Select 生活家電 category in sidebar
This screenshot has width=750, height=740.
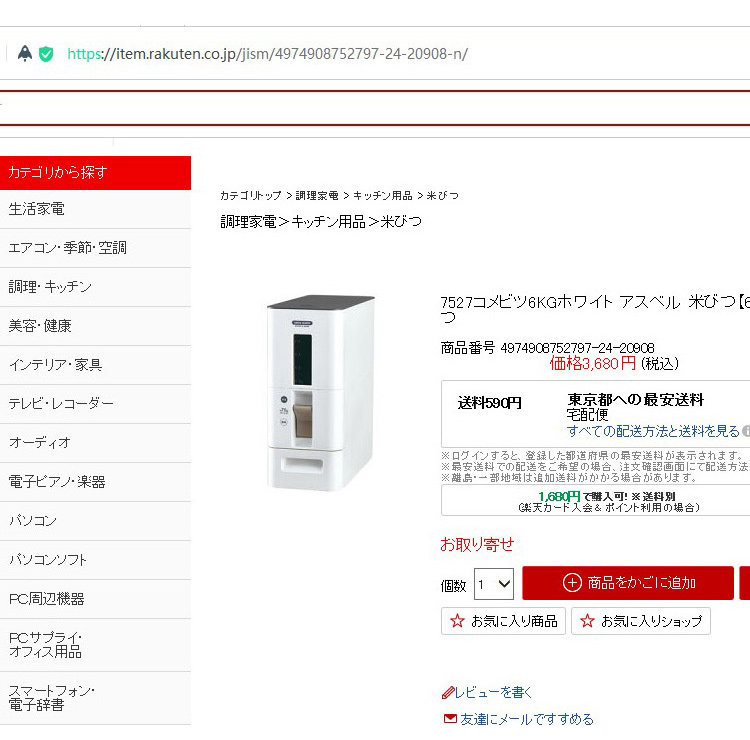95,209
